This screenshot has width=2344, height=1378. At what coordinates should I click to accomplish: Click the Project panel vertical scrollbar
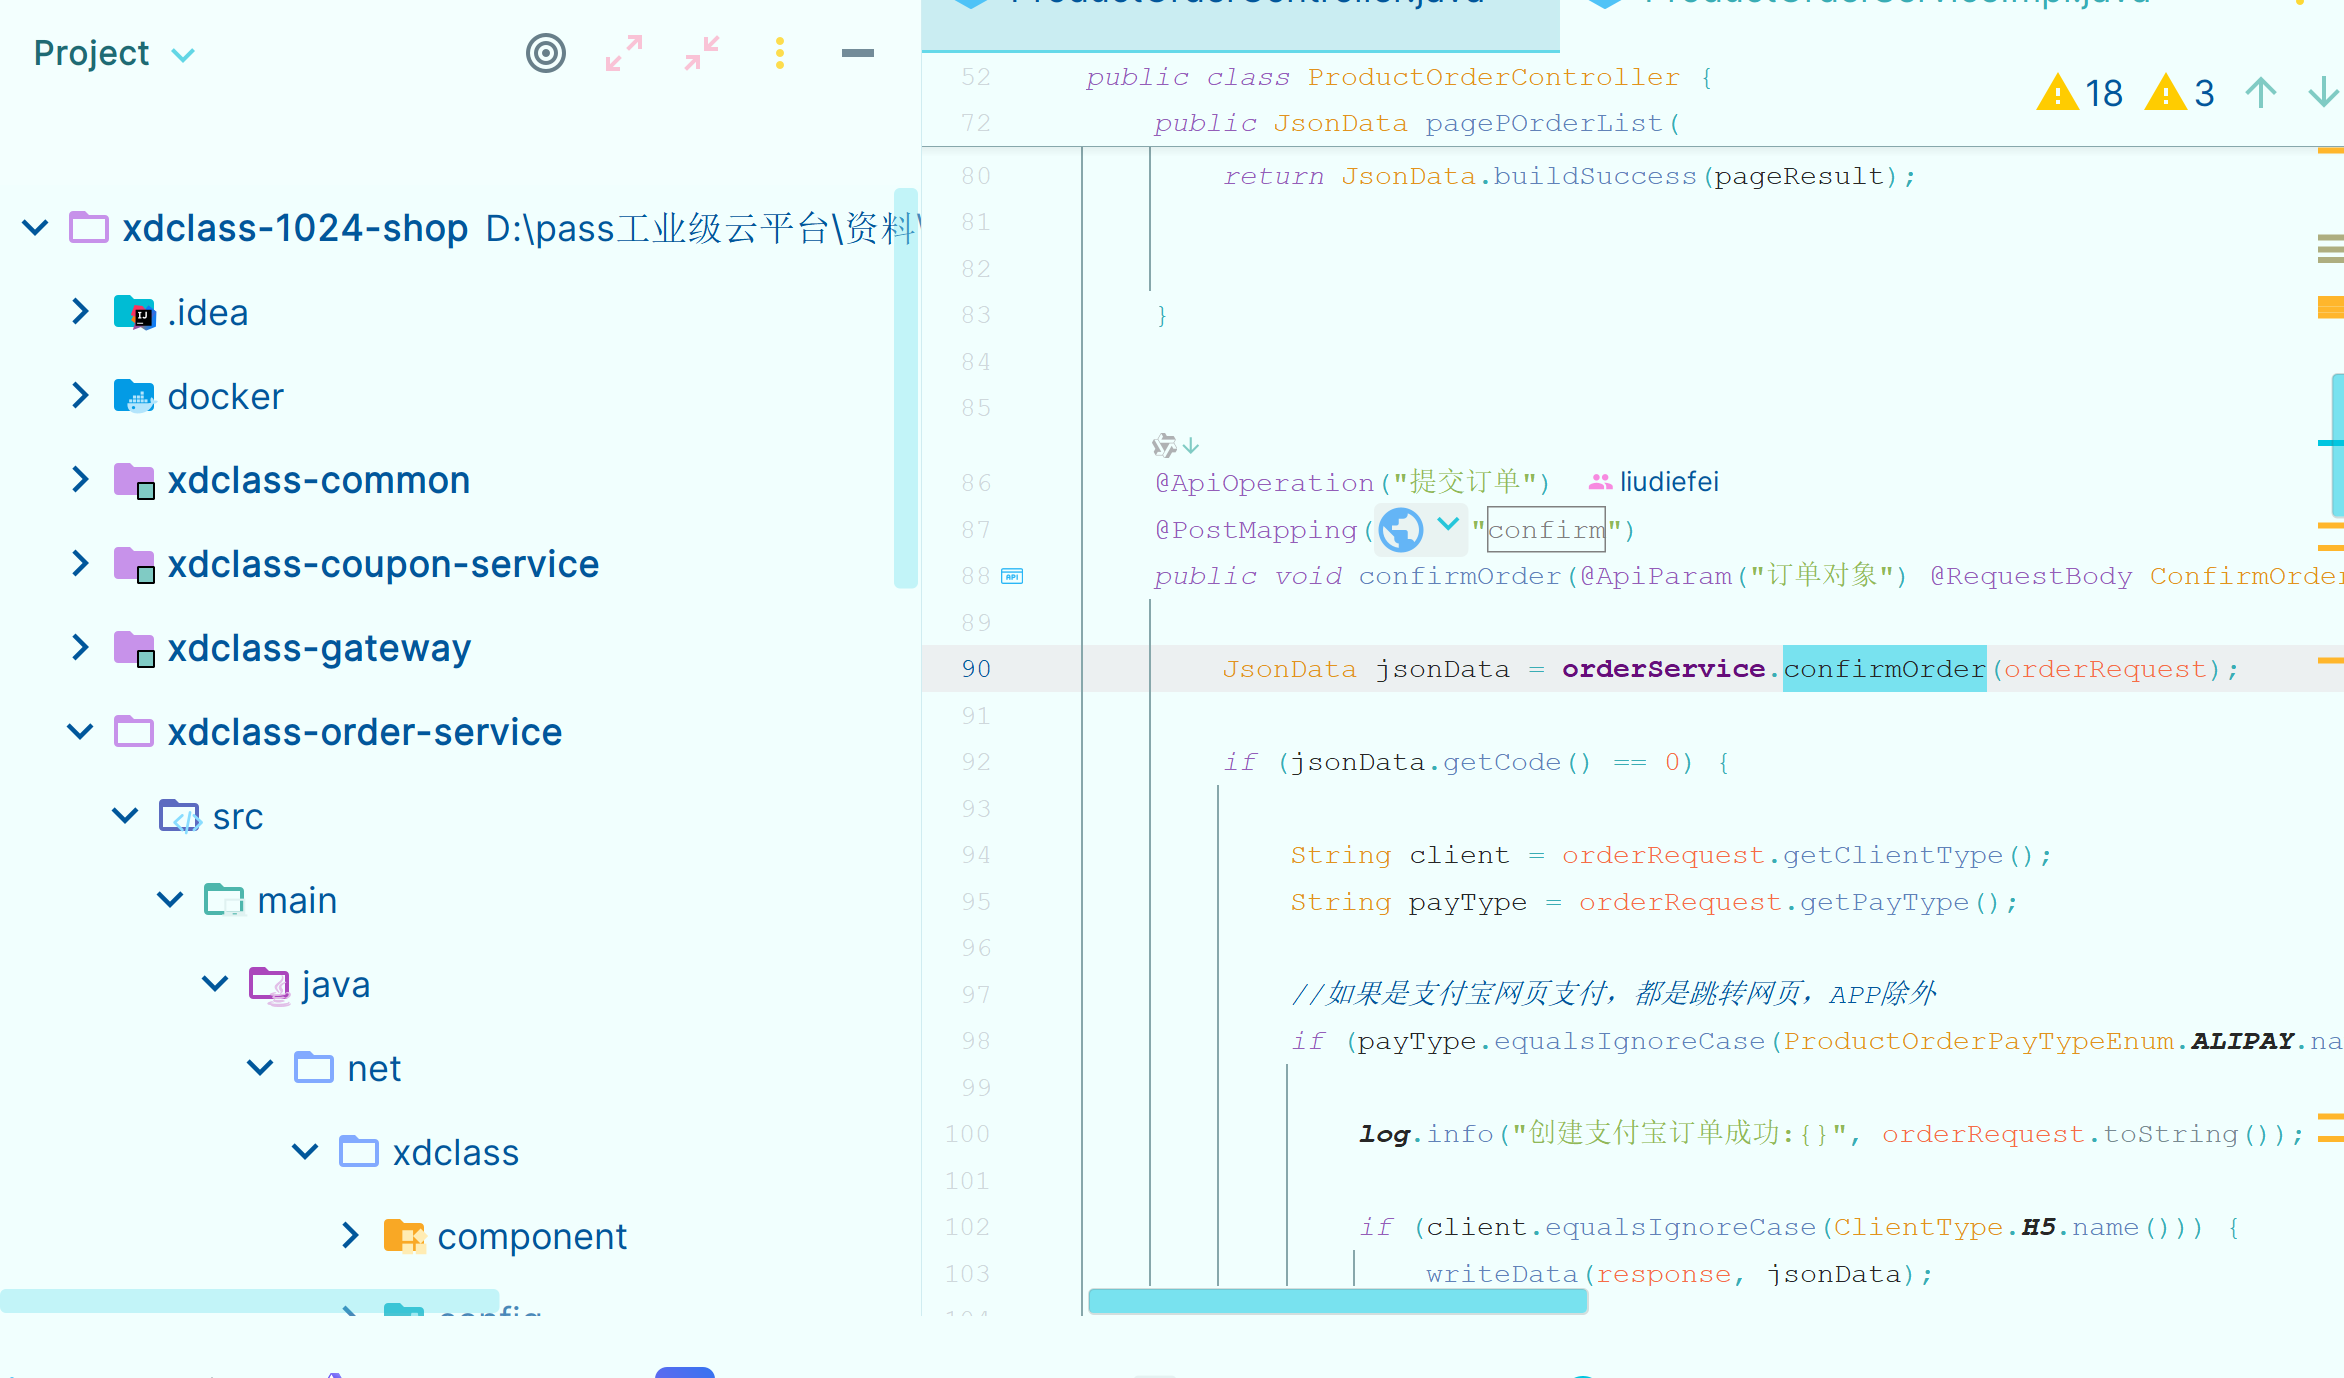pos(906,388)
